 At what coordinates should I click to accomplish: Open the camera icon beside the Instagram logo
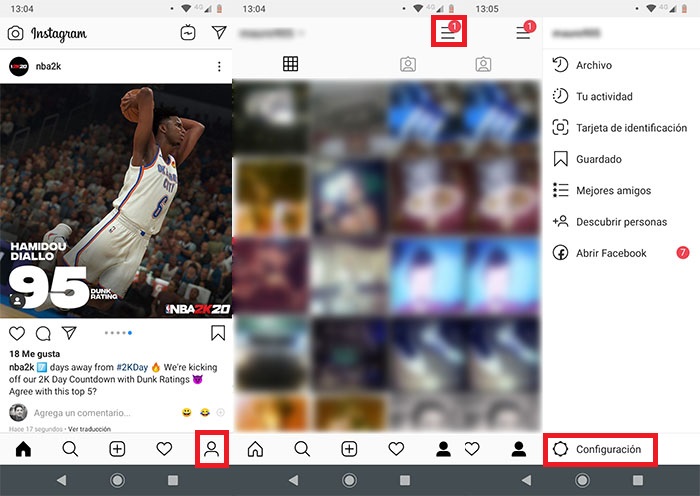click(16, 33)
